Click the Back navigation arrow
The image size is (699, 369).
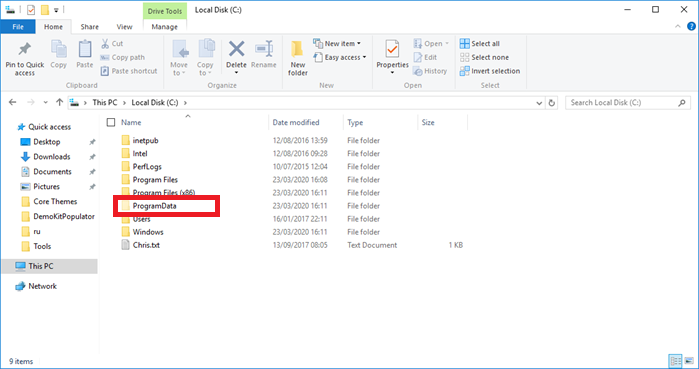(12, 102)
